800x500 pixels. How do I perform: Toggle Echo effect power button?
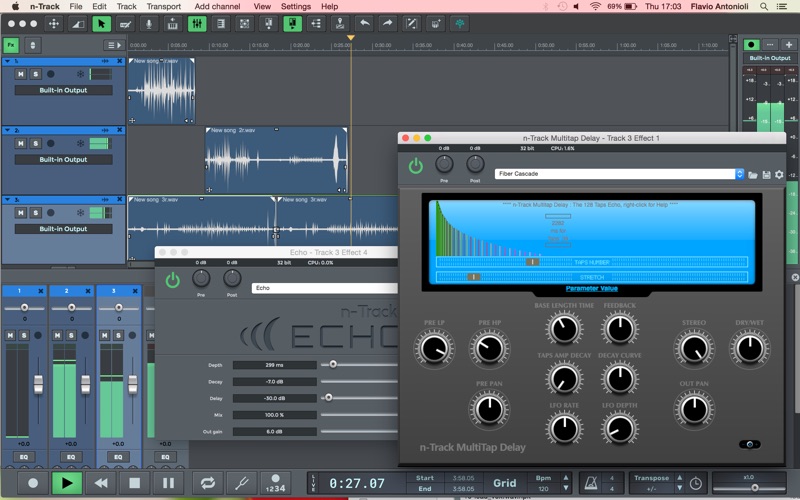click(x=173, y=281)
